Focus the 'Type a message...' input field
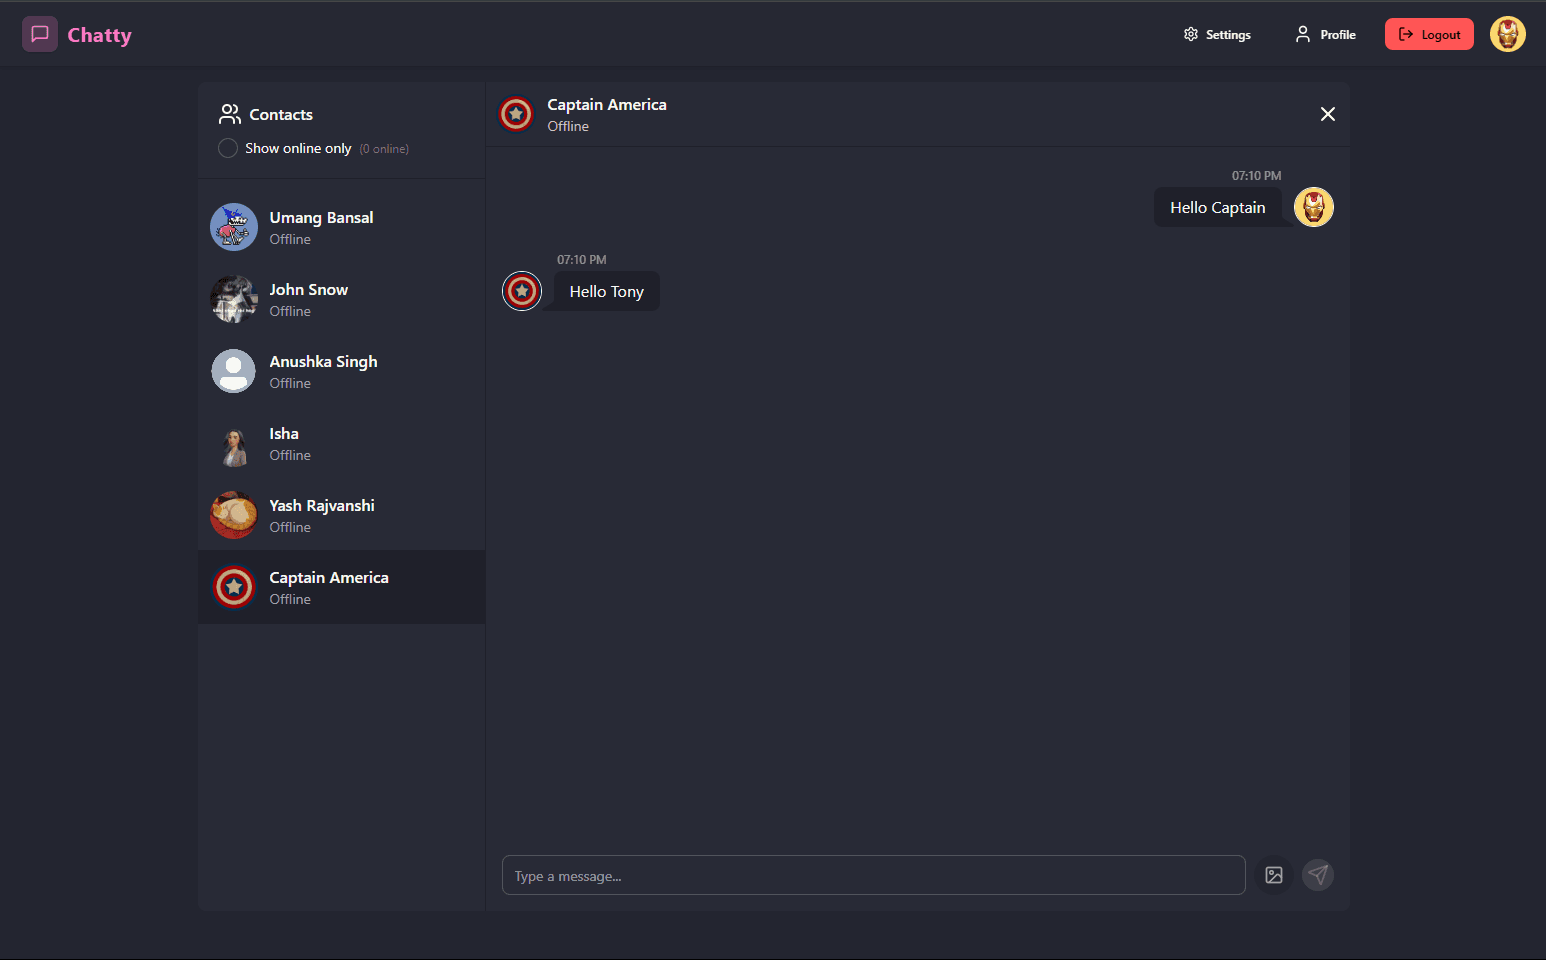Viewport: 1546px width, 960px height. 874,875
